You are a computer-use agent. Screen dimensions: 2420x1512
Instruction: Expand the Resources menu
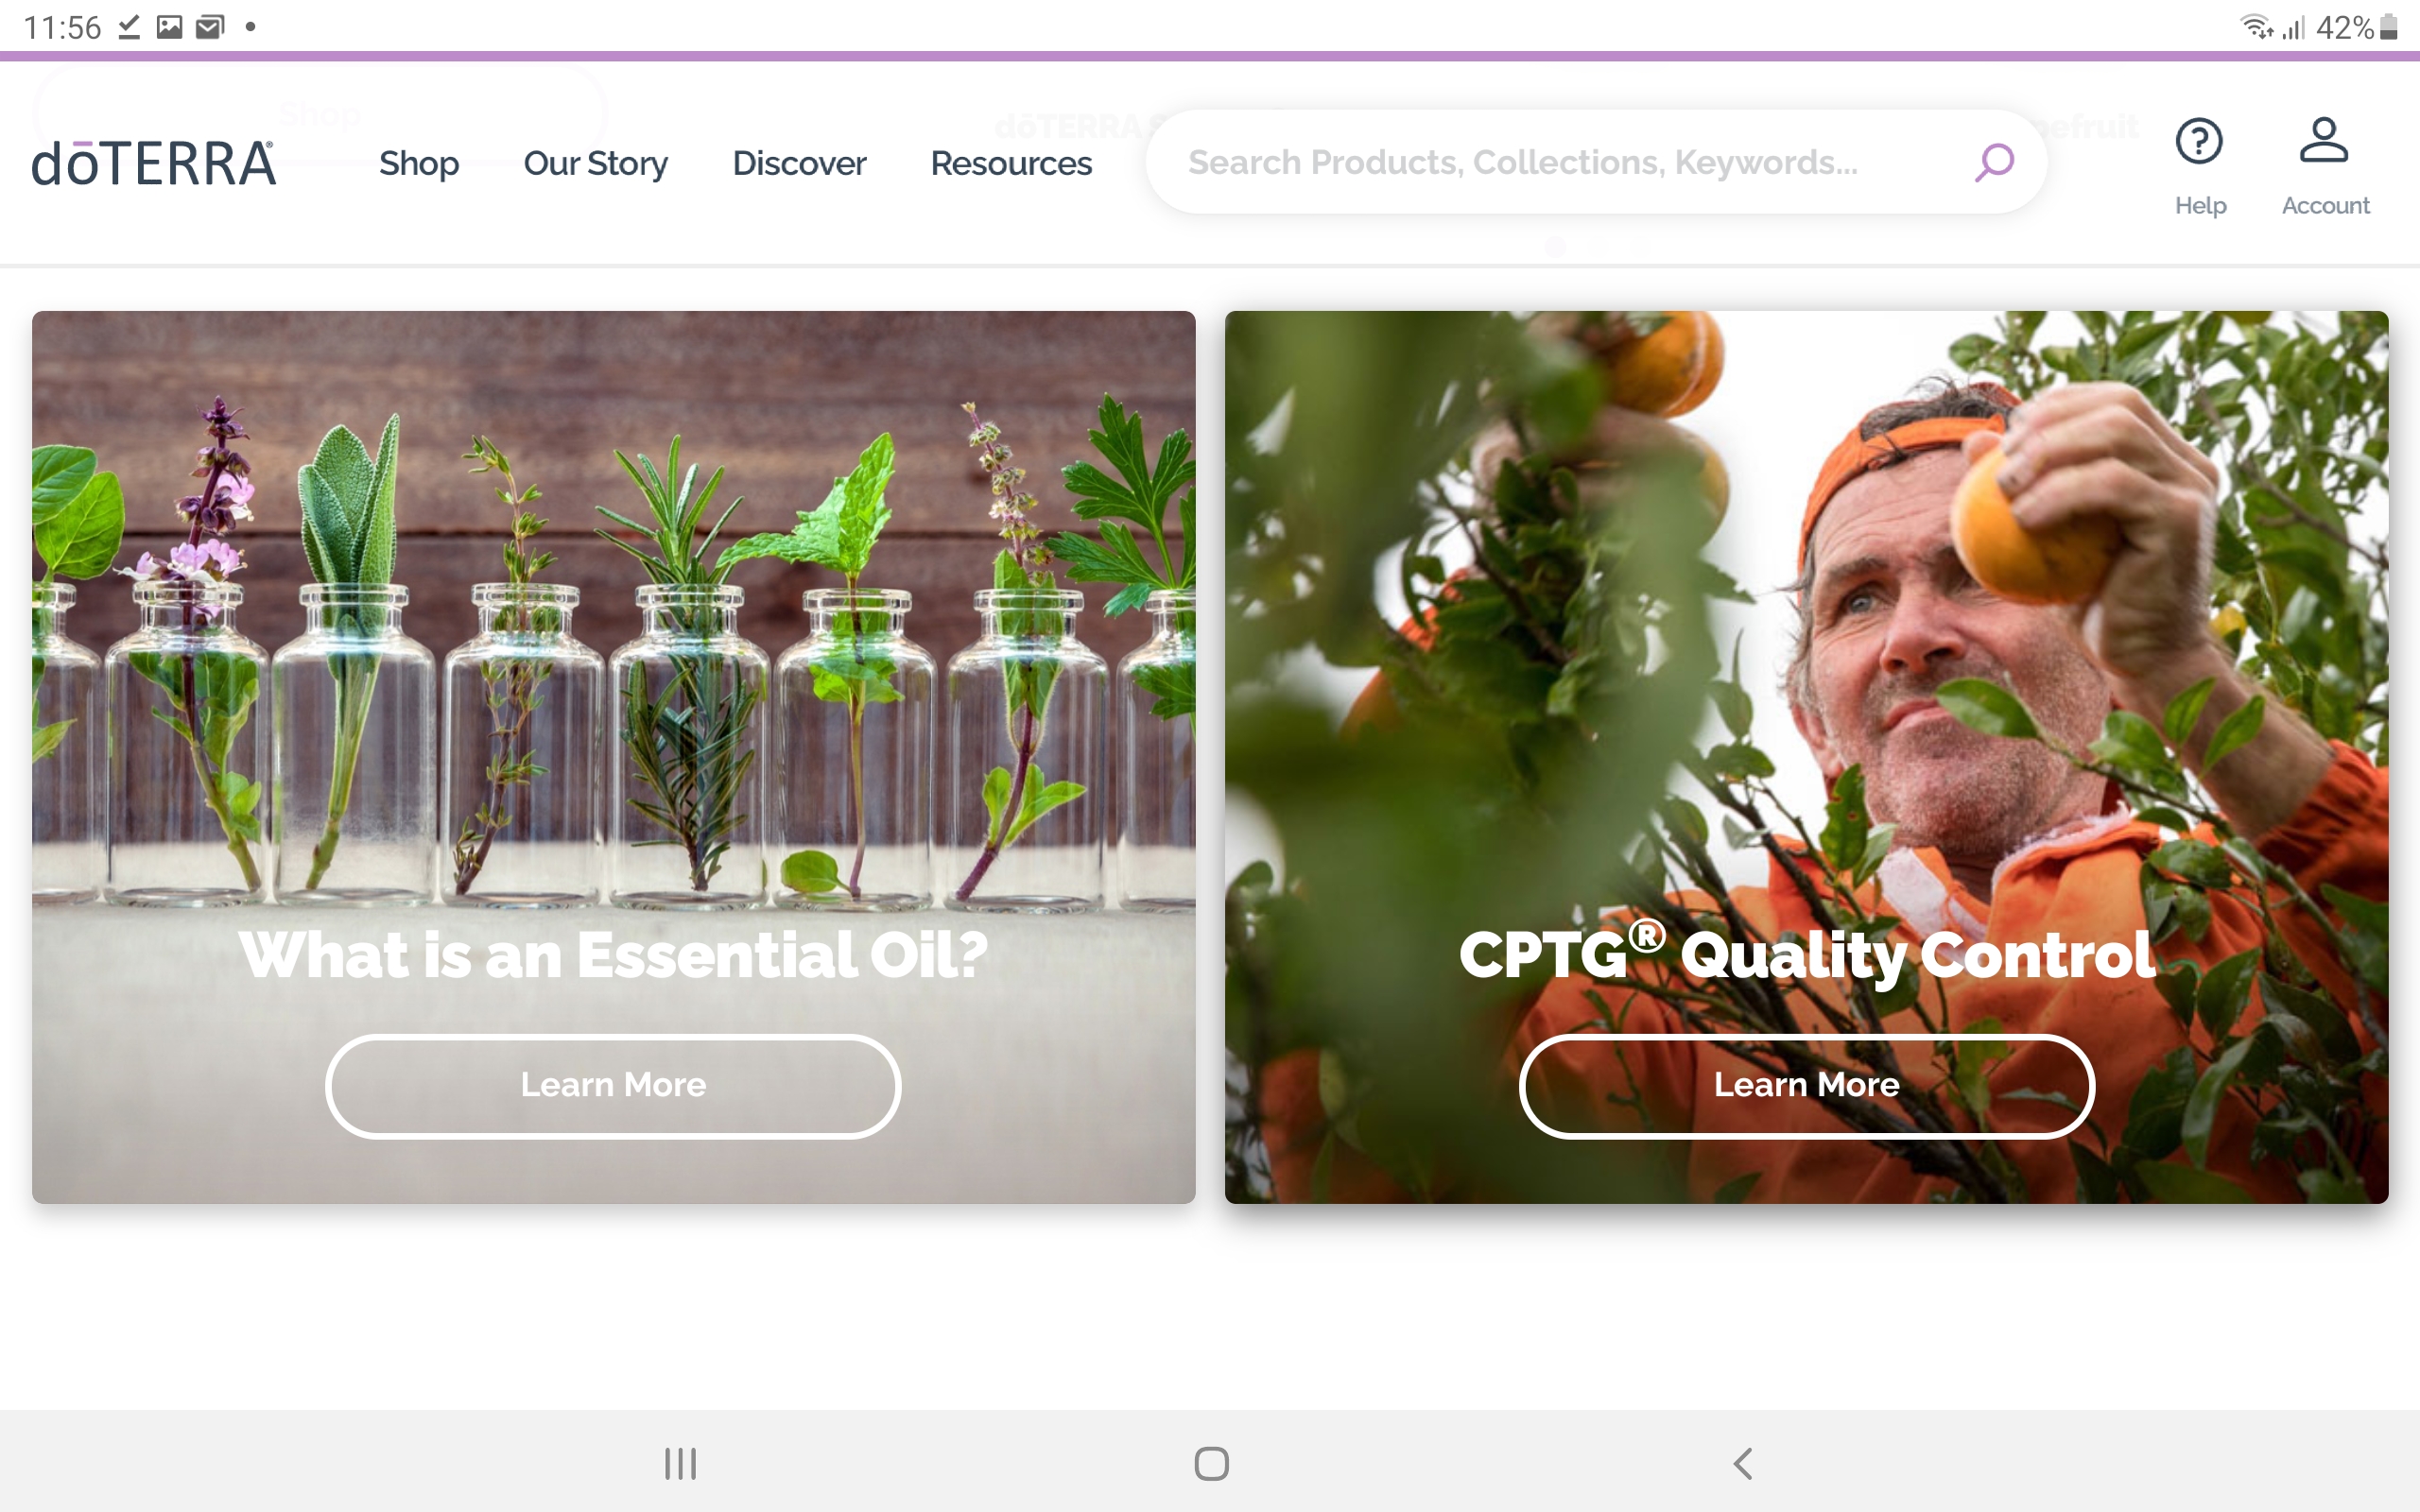(x=1011, y=163)
